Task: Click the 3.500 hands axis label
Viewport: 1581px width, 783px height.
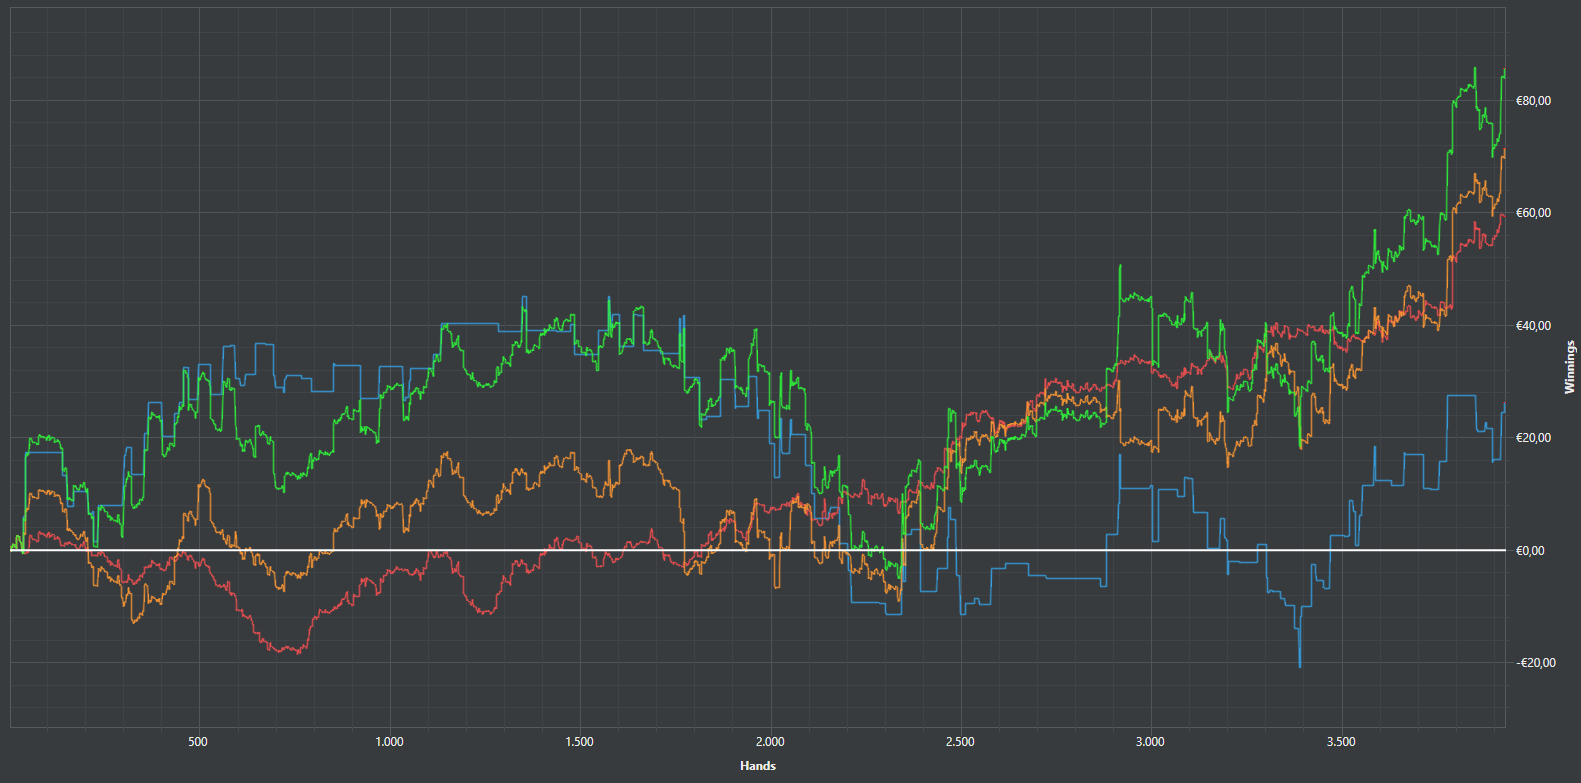Action: [x=1341, y=742]
